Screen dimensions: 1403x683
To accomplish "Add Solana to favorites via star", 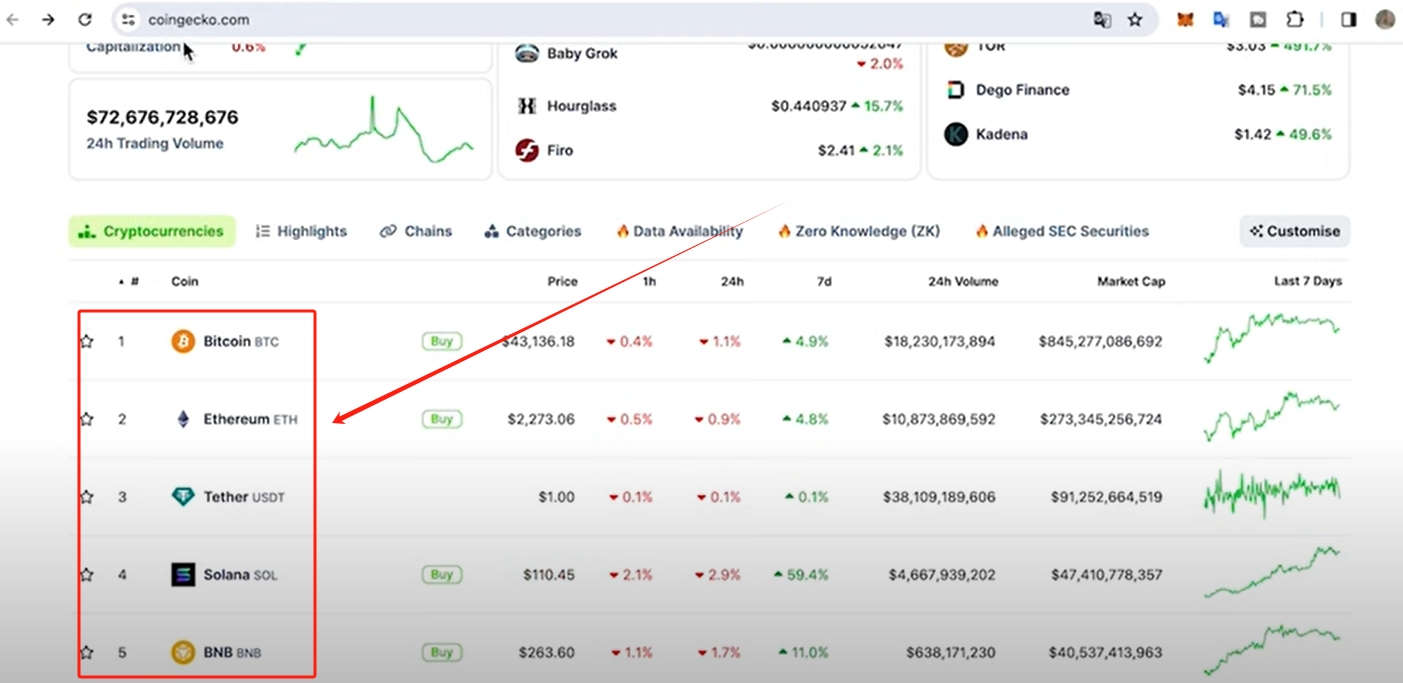I will click(x=86, y=575).
